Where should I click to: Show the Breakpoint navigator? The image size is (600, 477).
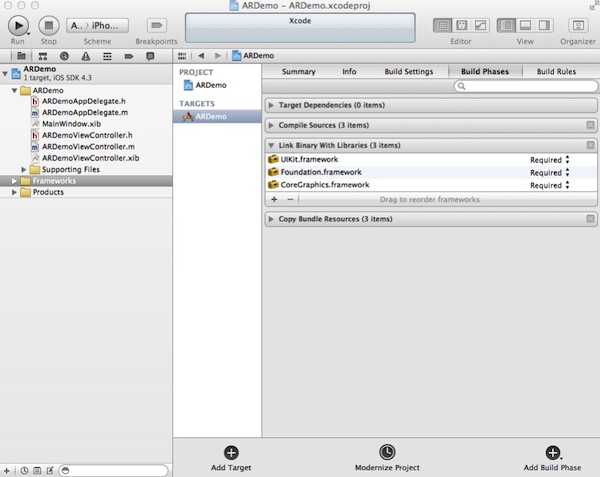[x=129, y=56]
